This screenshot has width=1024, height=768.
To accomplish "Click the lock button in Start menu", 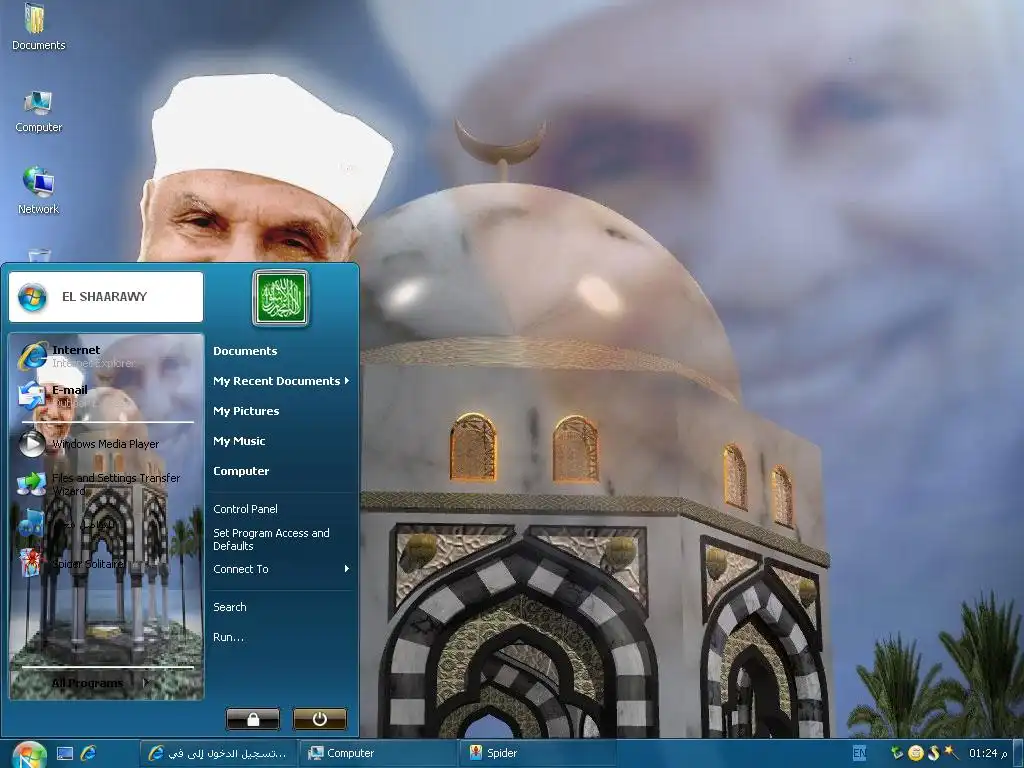I will (253, 719).
